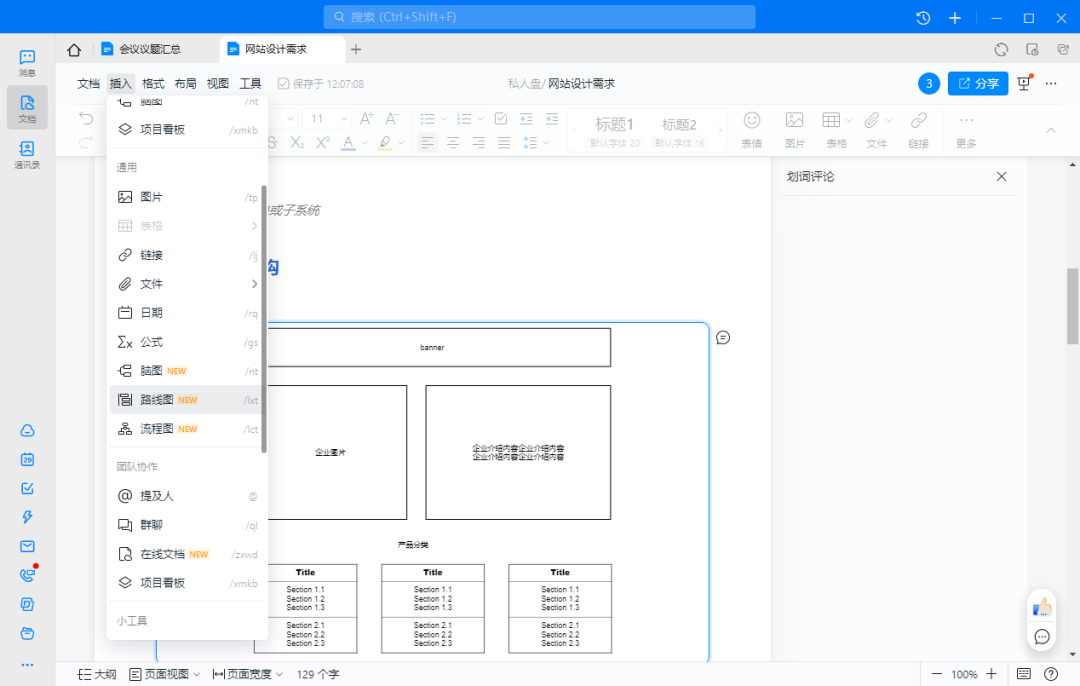The image size is (1080, 686).
Task: Open the page width dropdown
Action: (x=248, y=674)
